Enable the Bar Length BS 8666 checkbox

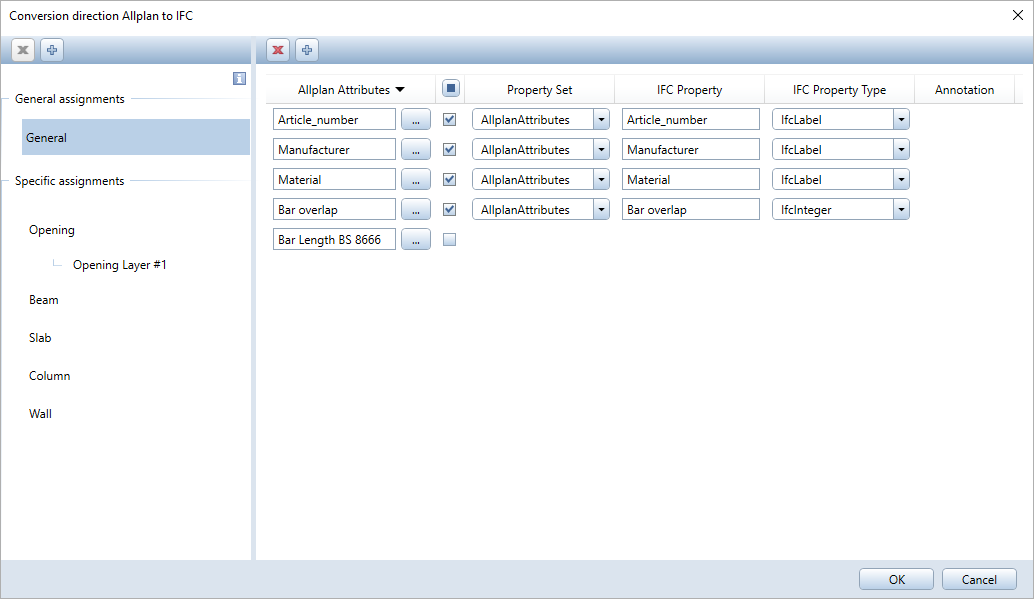[x=450, y=240]
